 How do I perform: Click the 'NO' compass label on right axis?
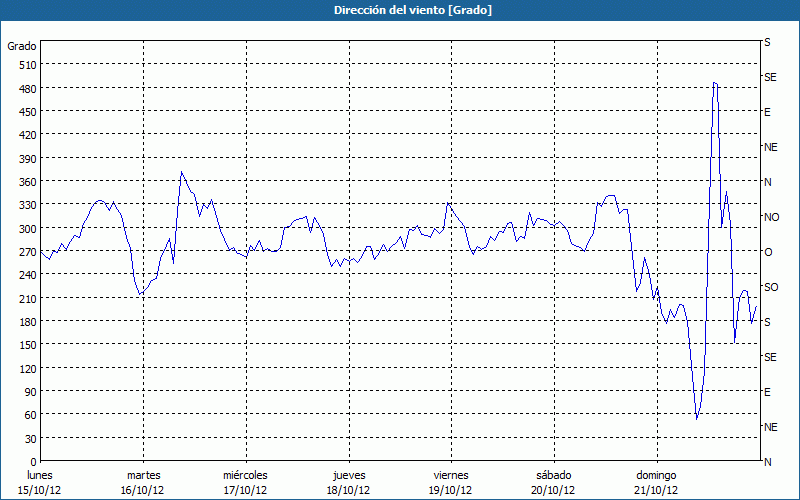click(x=771, y=217)
